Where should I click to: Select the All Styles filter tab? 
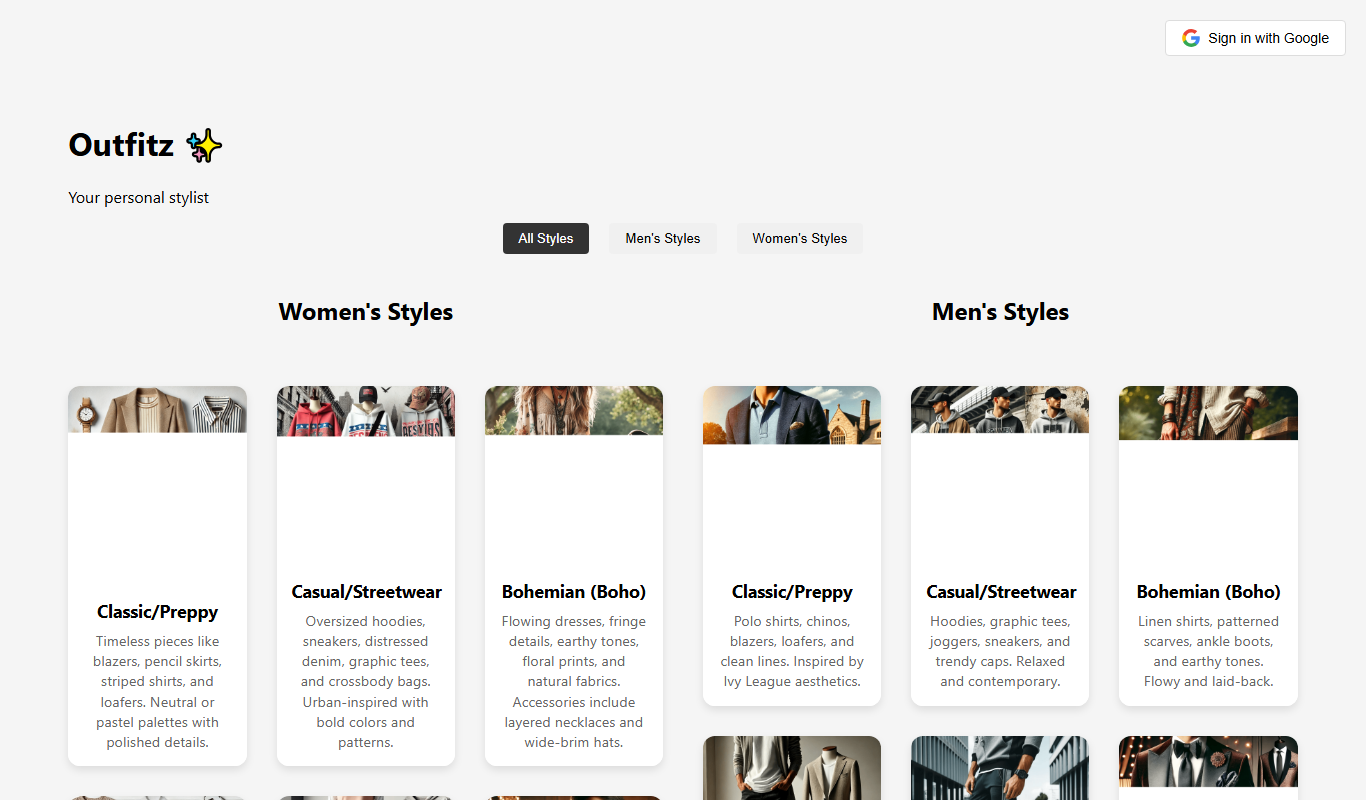point(546,238)
